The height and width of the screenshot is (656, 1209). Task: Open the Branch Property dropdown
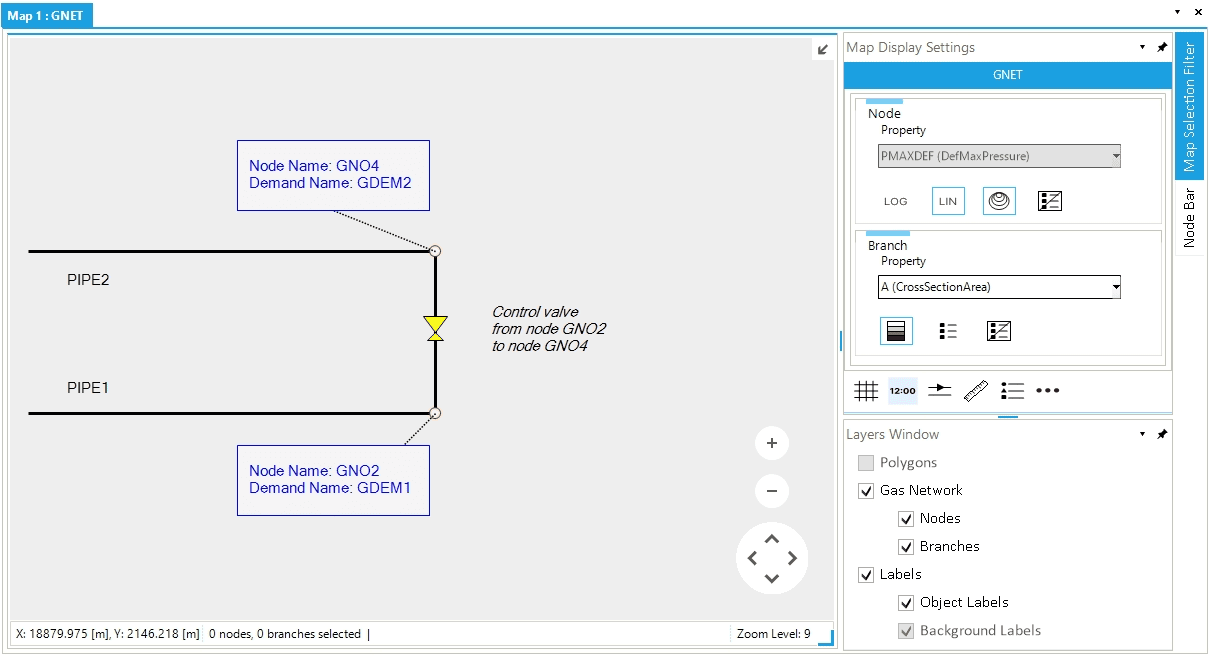coord(999,287)
